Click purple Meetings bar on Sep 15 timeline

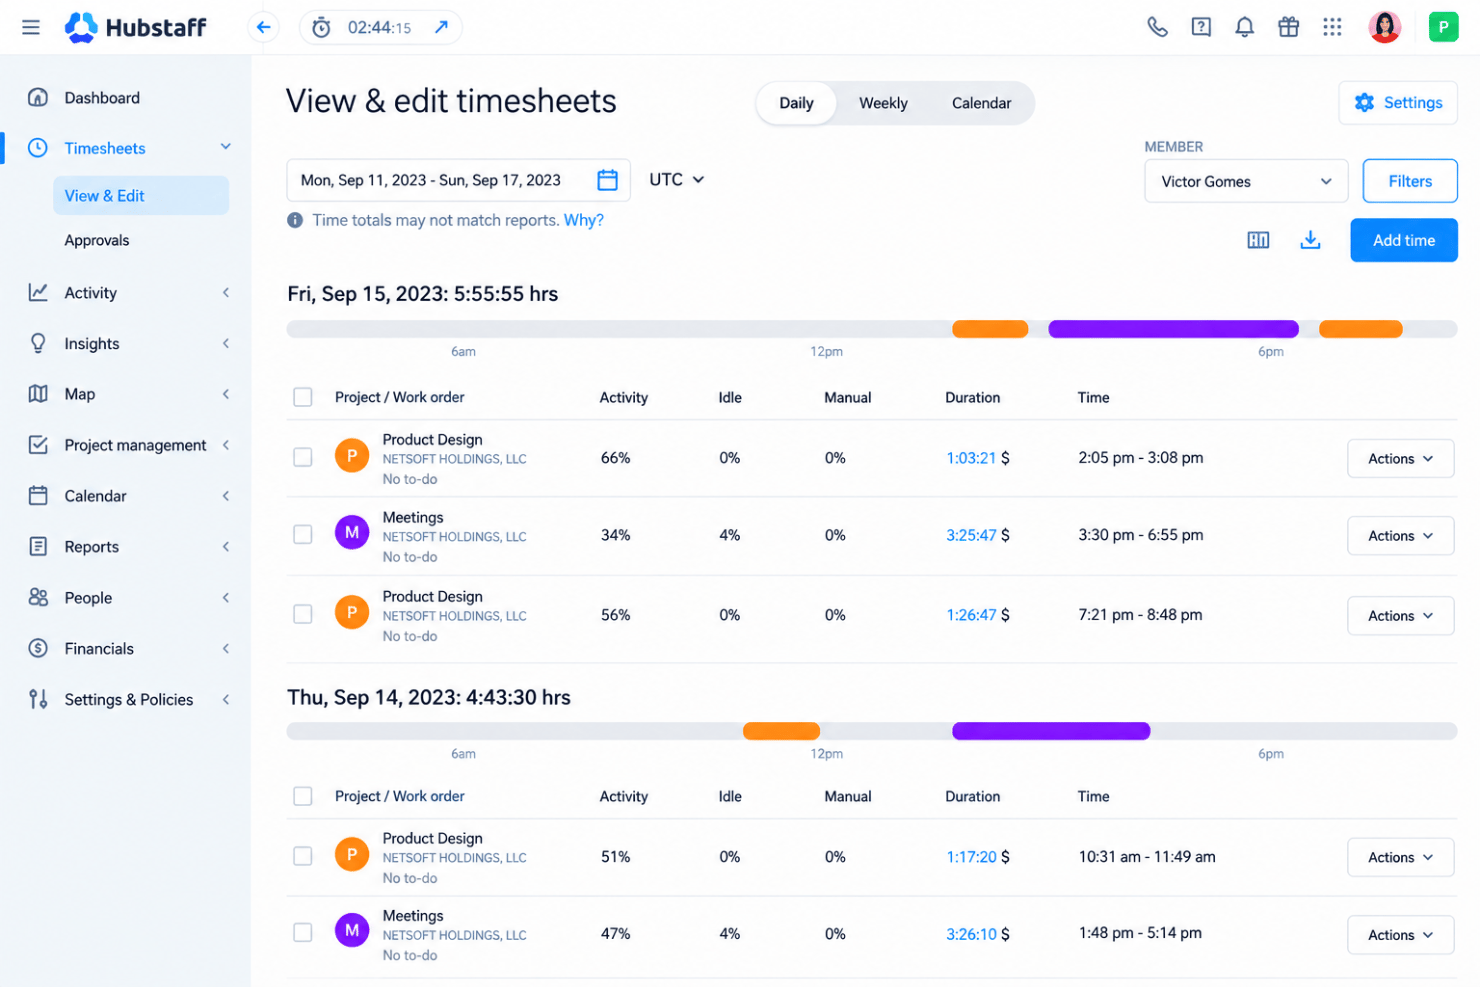(1173, 329)
